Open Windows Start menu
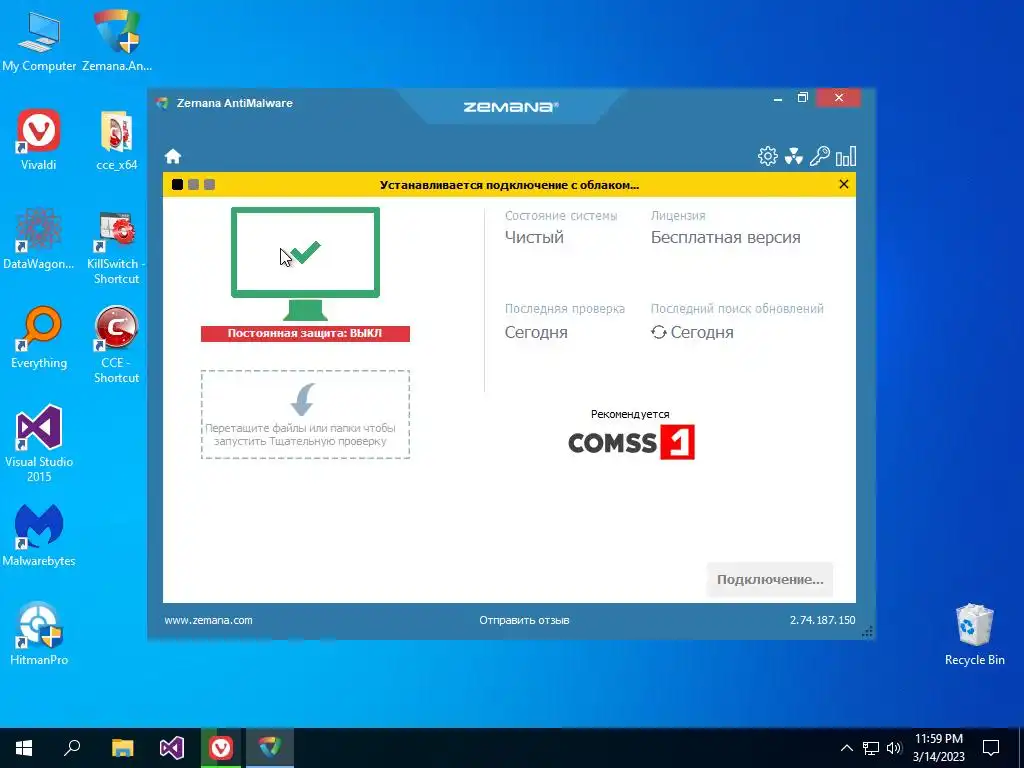 coord(24,748)
